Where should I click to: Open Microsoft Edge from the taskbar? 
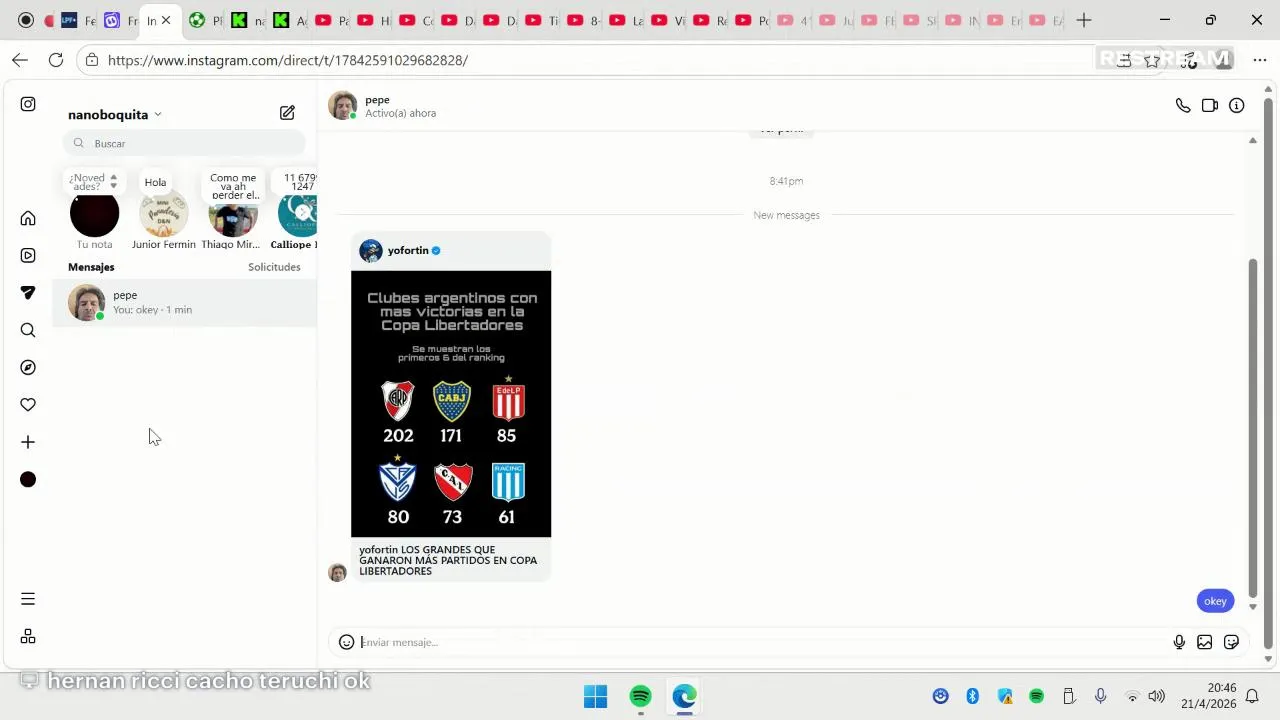pyautogui.click(x=685, y=696)
